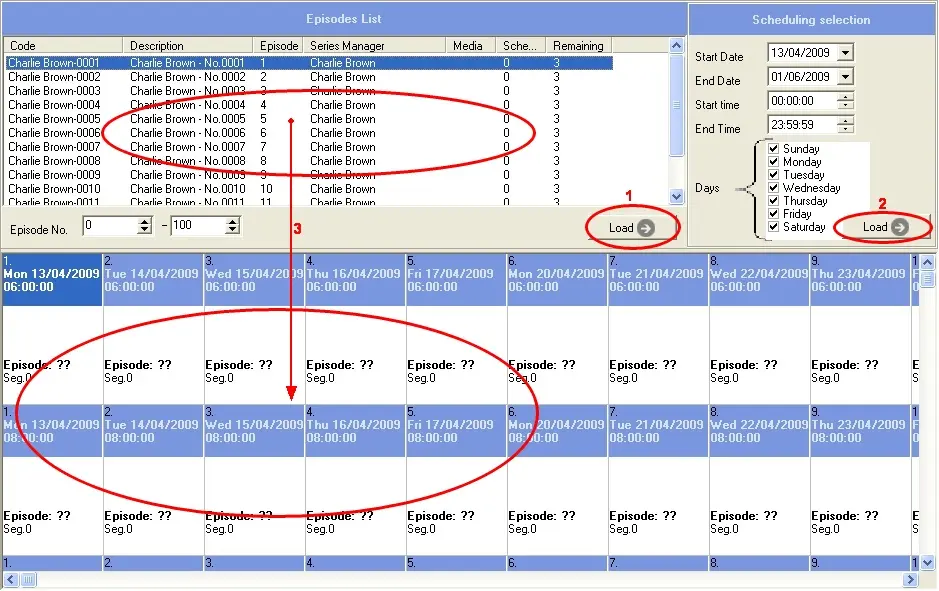Select the Charlie Brown-0004 episode row
The width and height of the screenshot is (939, 591).
[x=55, y=105]
